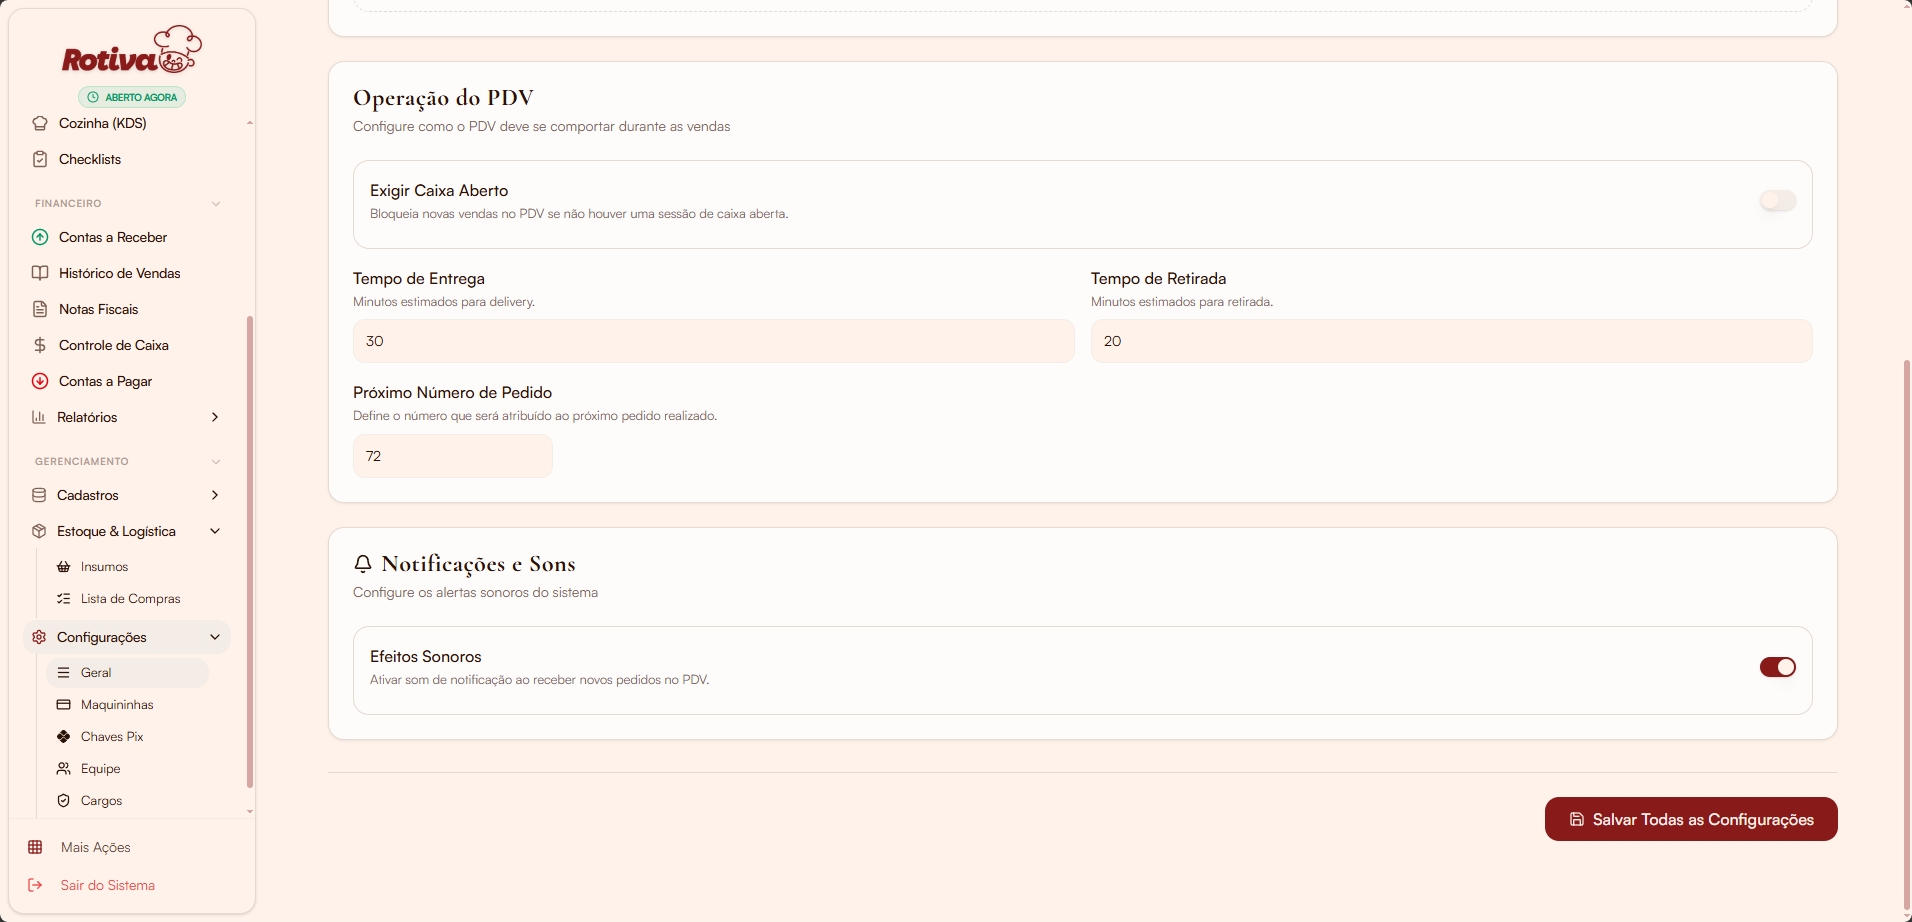Click the Equipe people icon
Image resolution: width=1912 pixels, height=922 pixels.
(x=64, y=769)
